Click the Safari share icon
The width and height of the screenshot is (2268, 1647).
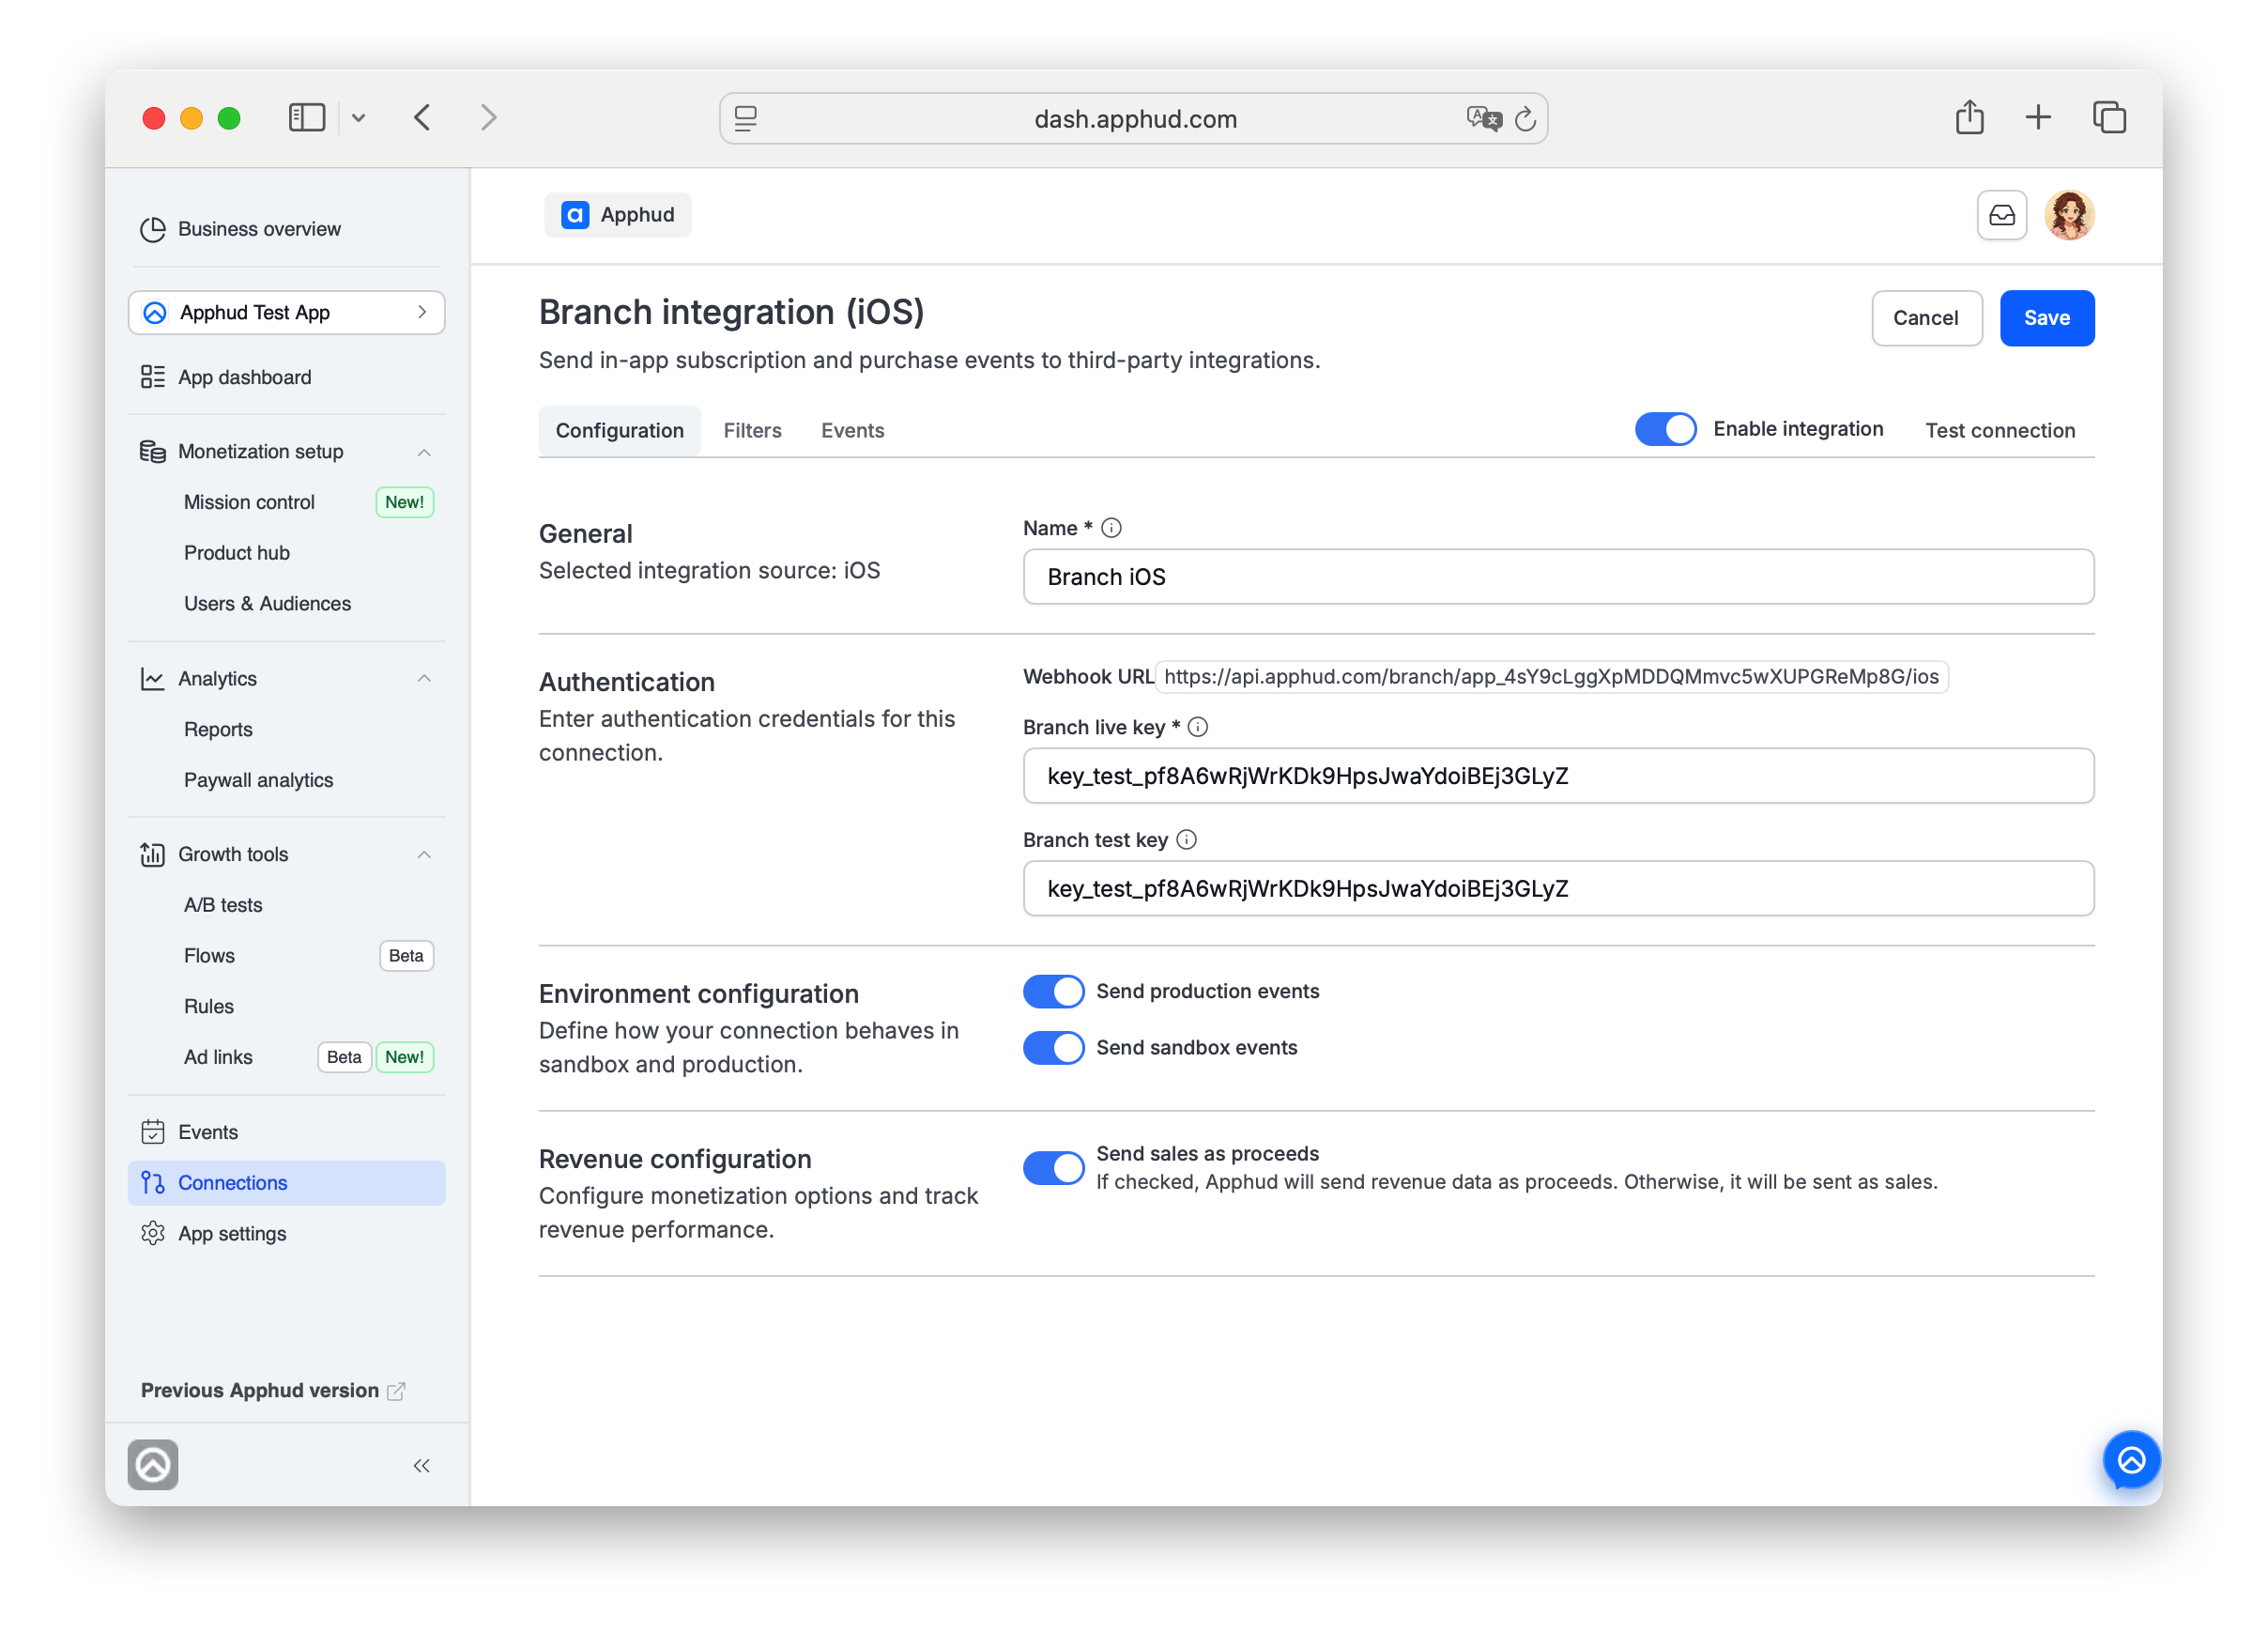pyautogui.click(x=1969, y=117)
